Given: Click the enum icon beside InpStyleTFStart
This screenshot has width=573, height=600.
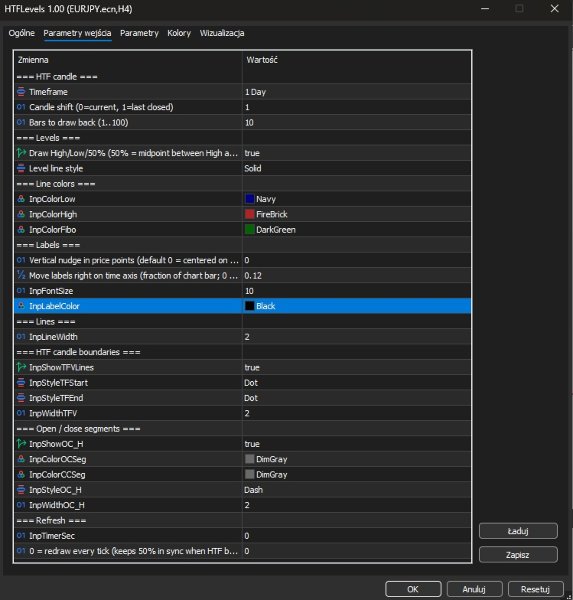Looking at the screenshot, I should tap(21, 383).
